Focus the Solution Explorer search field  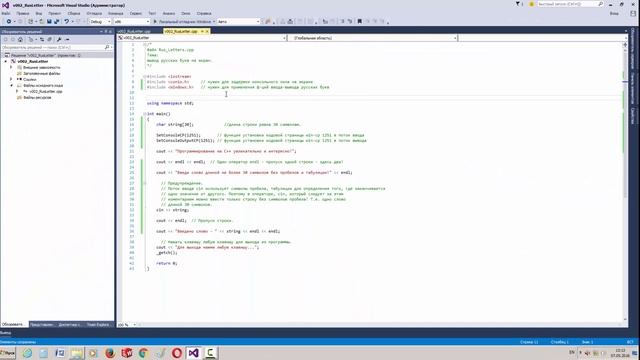pos(56,48)
